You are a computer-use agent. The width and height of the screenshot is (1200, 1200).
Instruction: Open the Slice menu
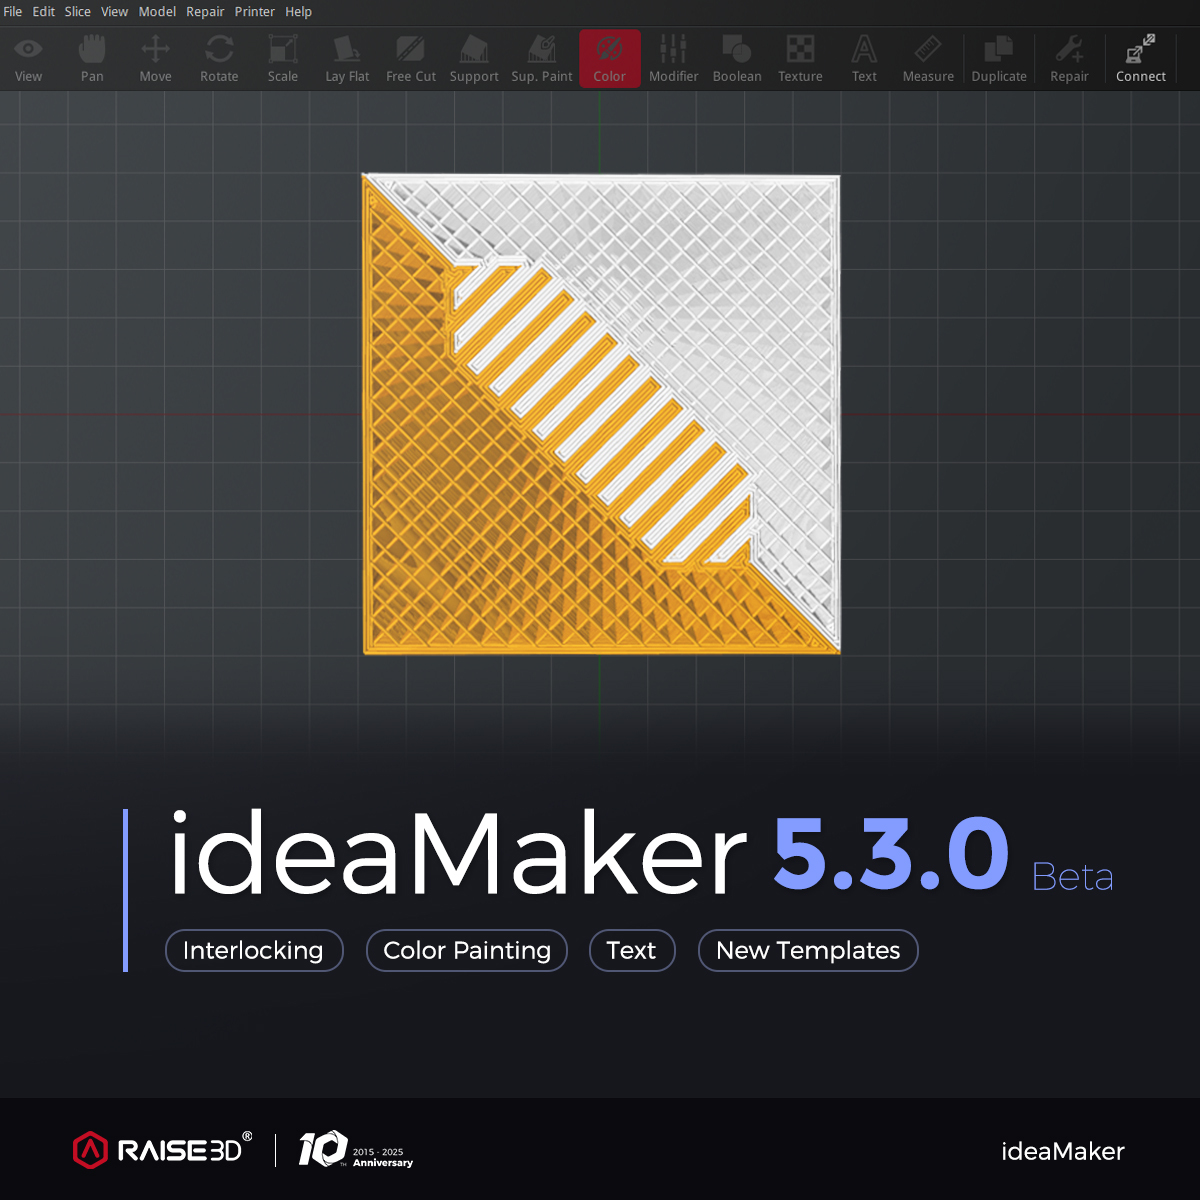click(78, 12)
